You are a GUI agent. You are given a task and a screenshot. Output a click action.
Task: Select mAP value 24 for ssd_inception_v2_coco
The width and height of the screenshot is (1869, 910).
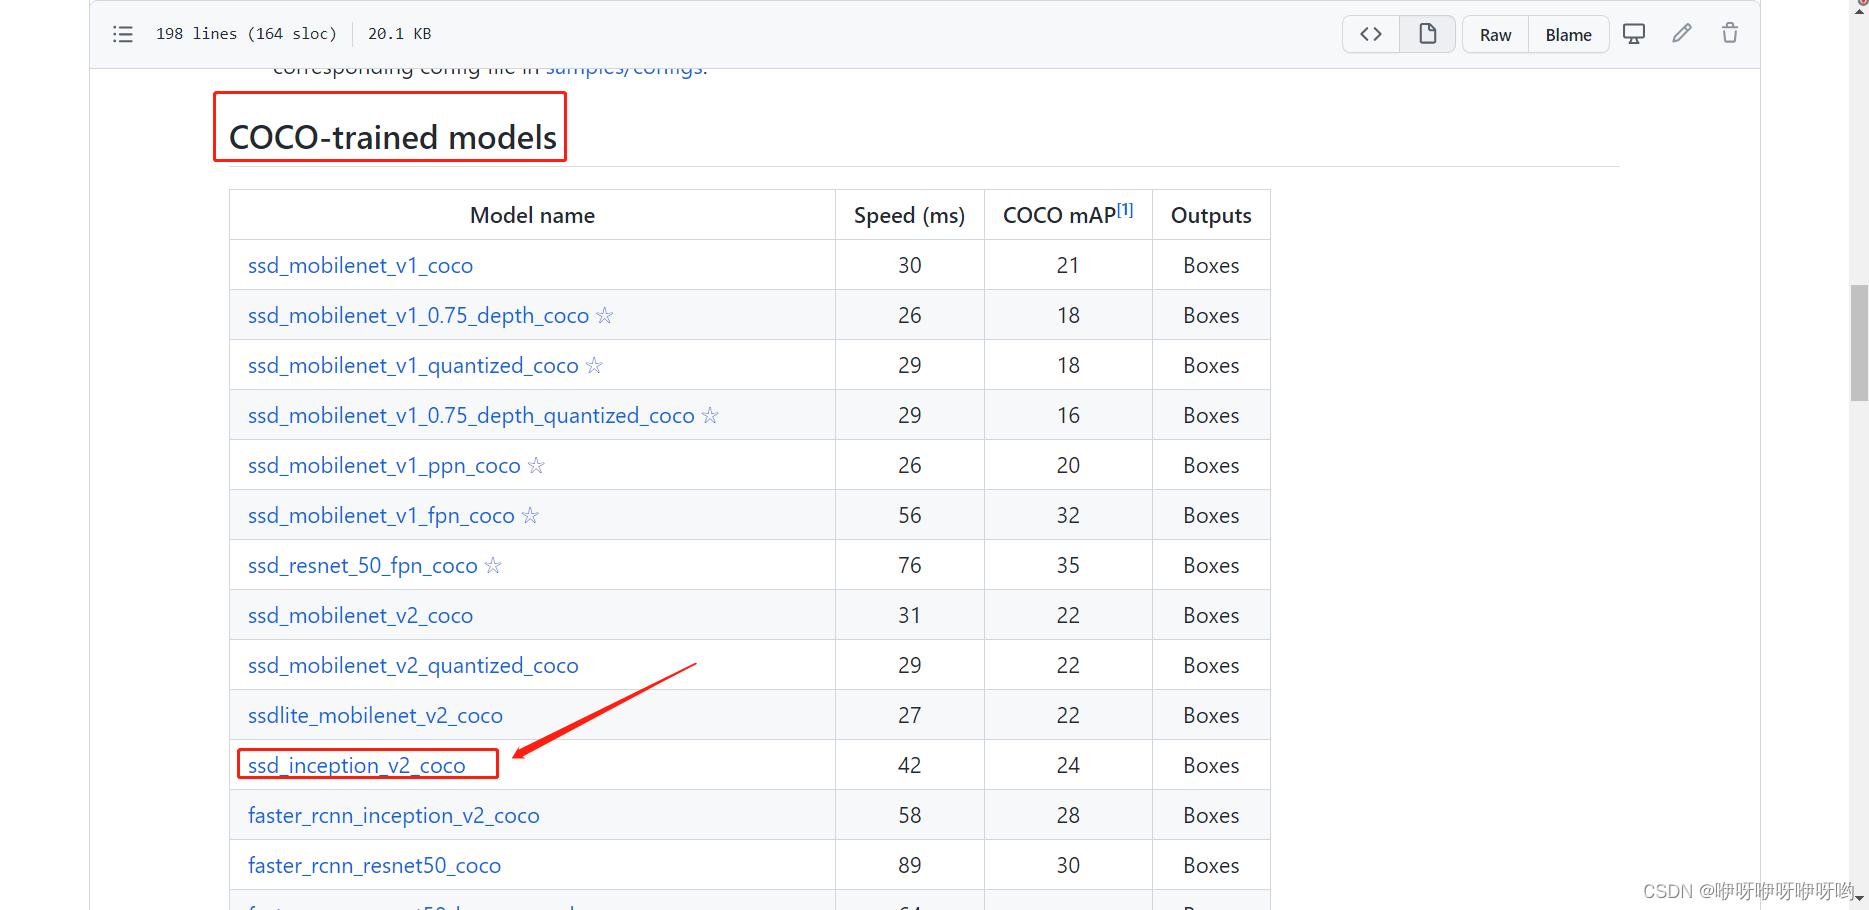1068,765
